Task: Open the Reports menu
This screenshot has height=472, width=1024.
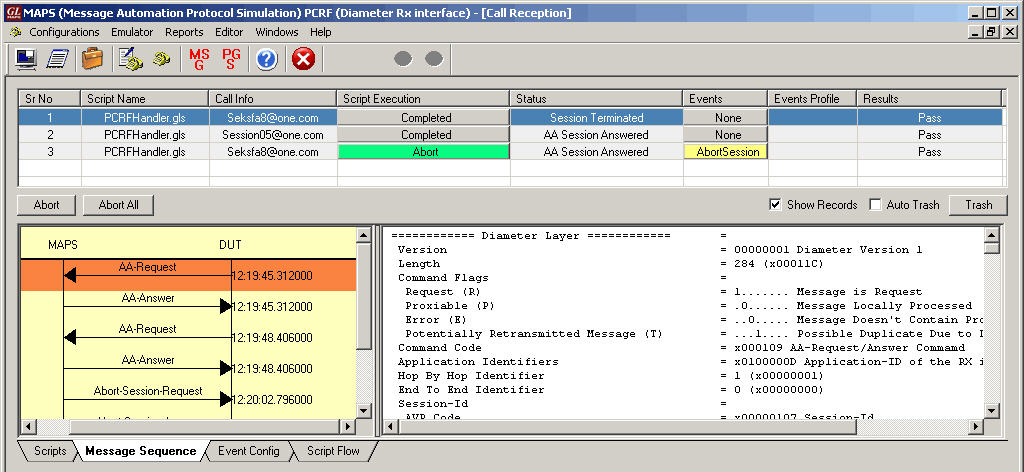Action: point(184,32)
